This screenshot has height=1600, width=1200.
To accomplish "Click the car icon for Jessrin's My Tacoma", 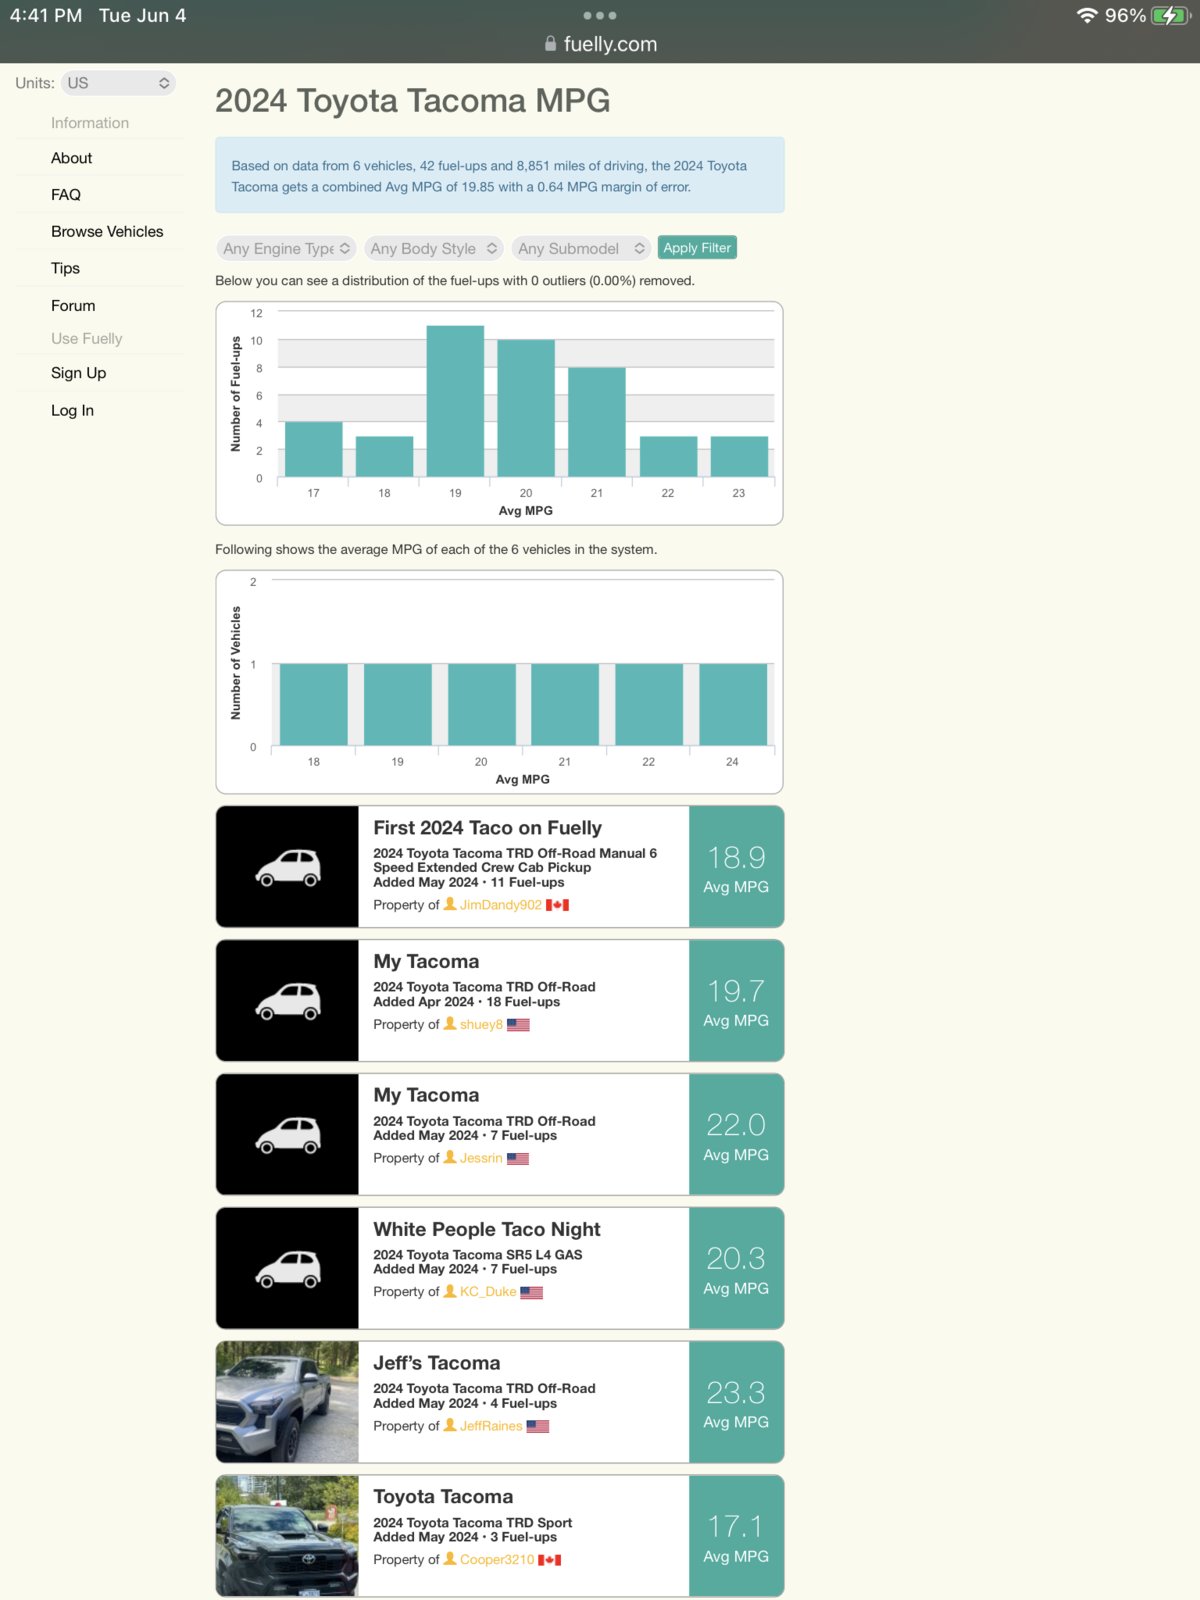I will 288,1135.
